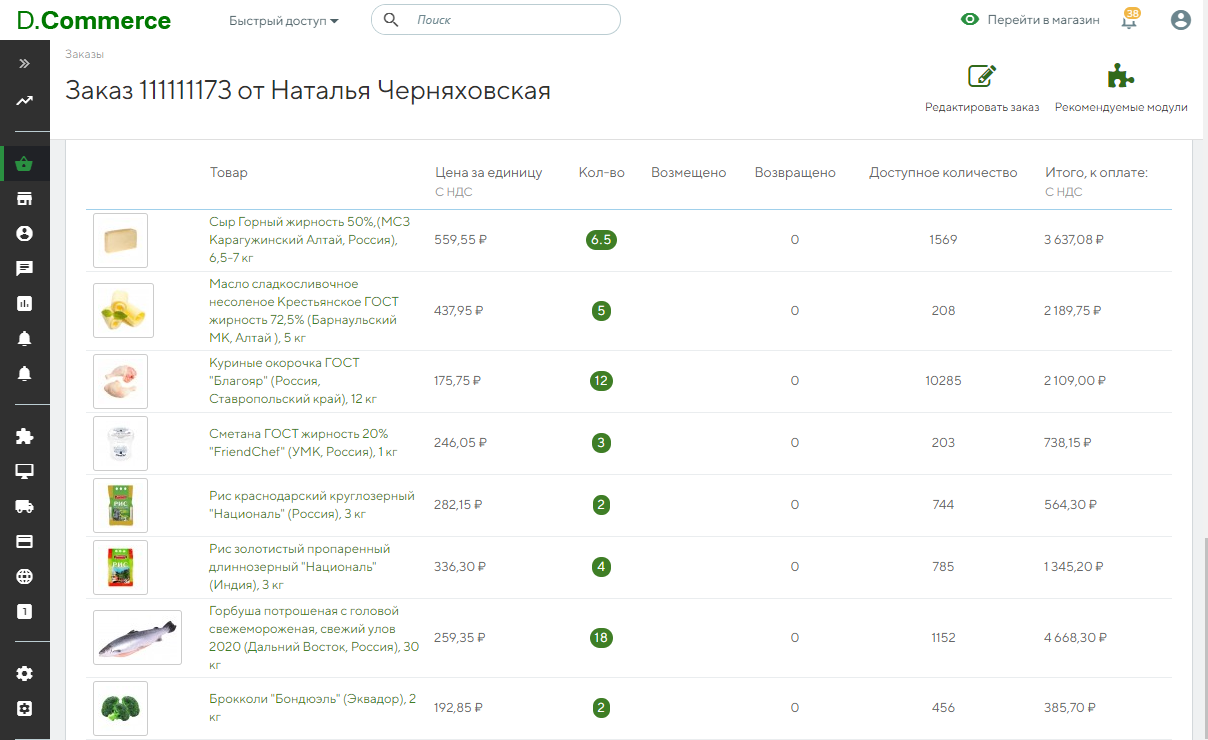
Task: Open Shop Parameters plain gear icon
Action: (25, 673)
